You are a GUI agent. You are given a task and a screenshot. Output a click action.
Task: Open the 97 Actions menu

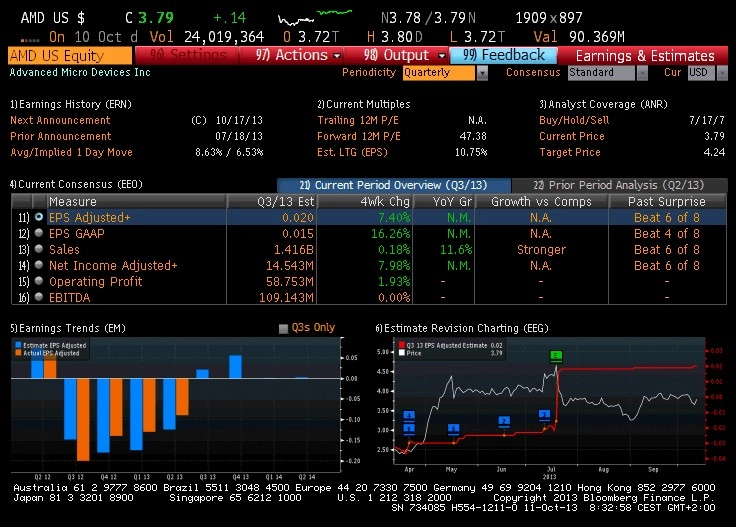pyautogui.click(x=291, y=55)
